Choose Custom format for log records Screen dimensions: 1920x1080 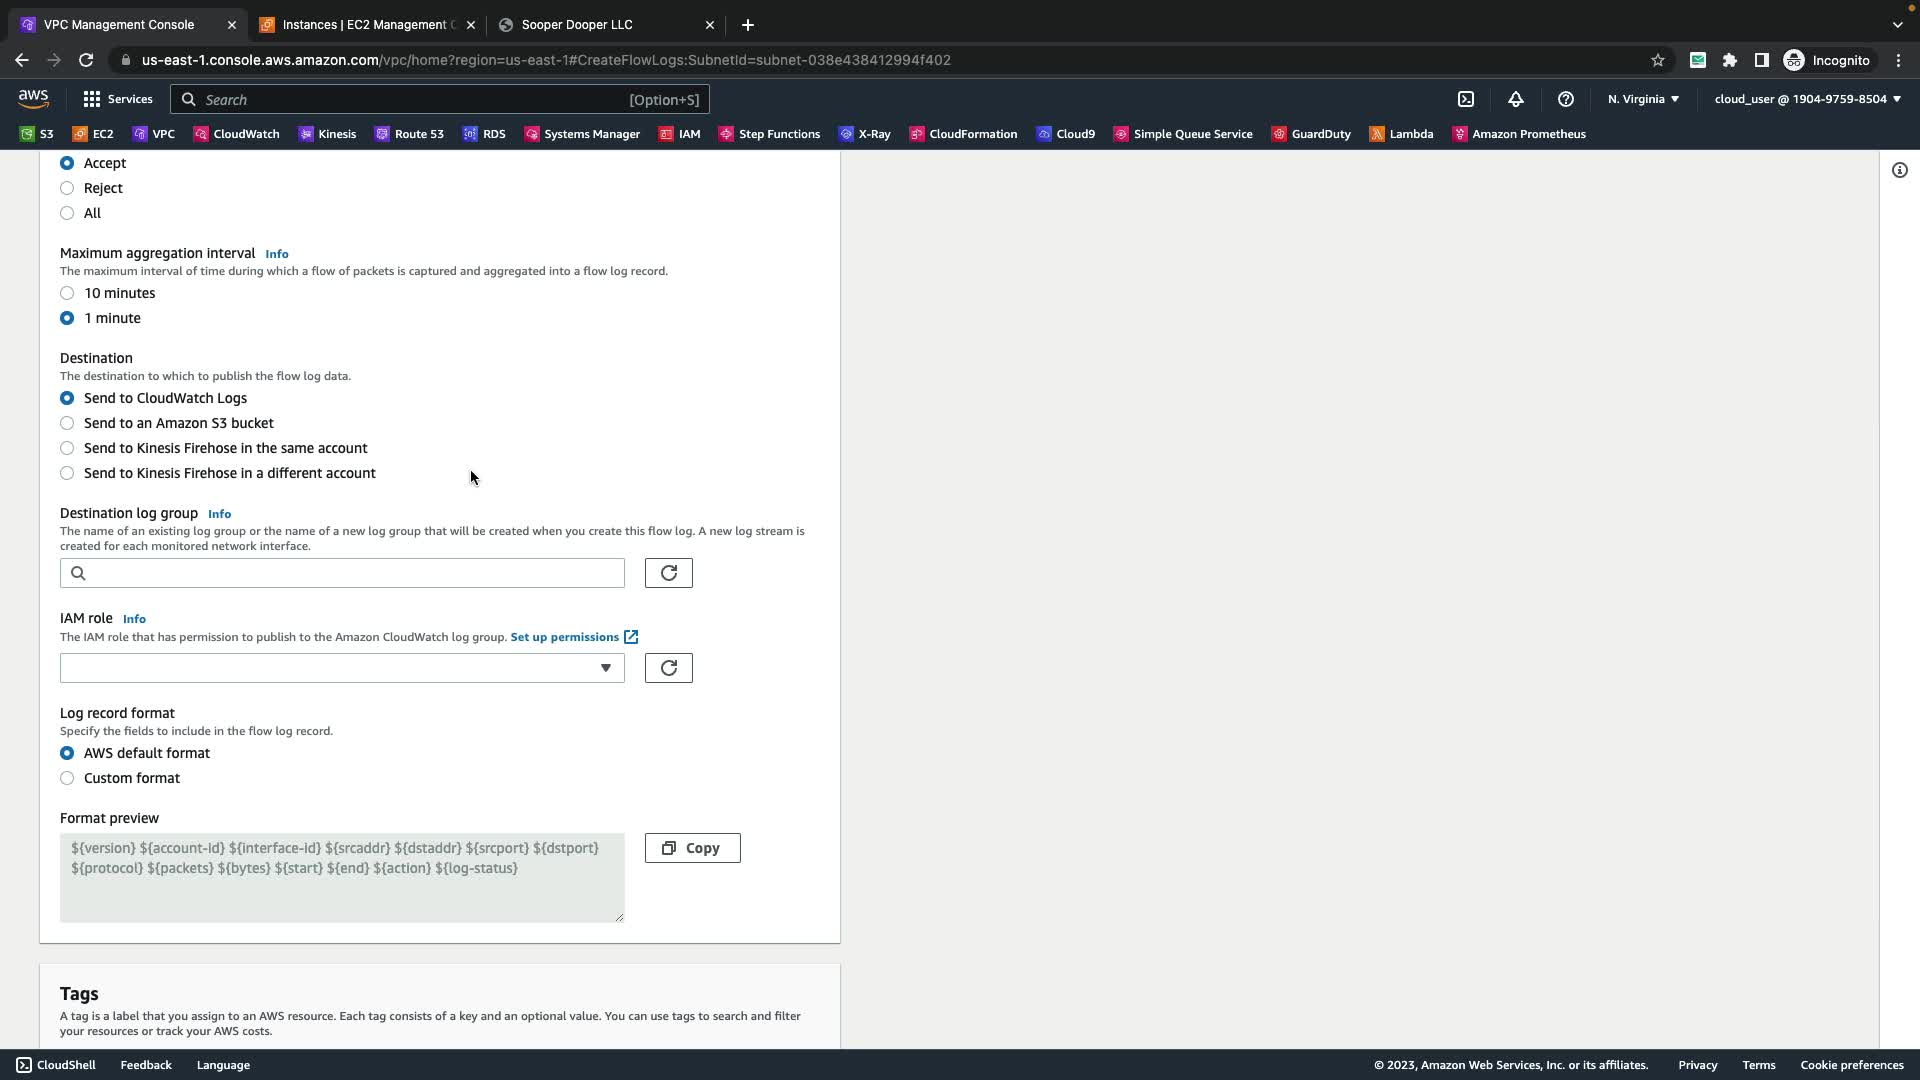point(67,778)
